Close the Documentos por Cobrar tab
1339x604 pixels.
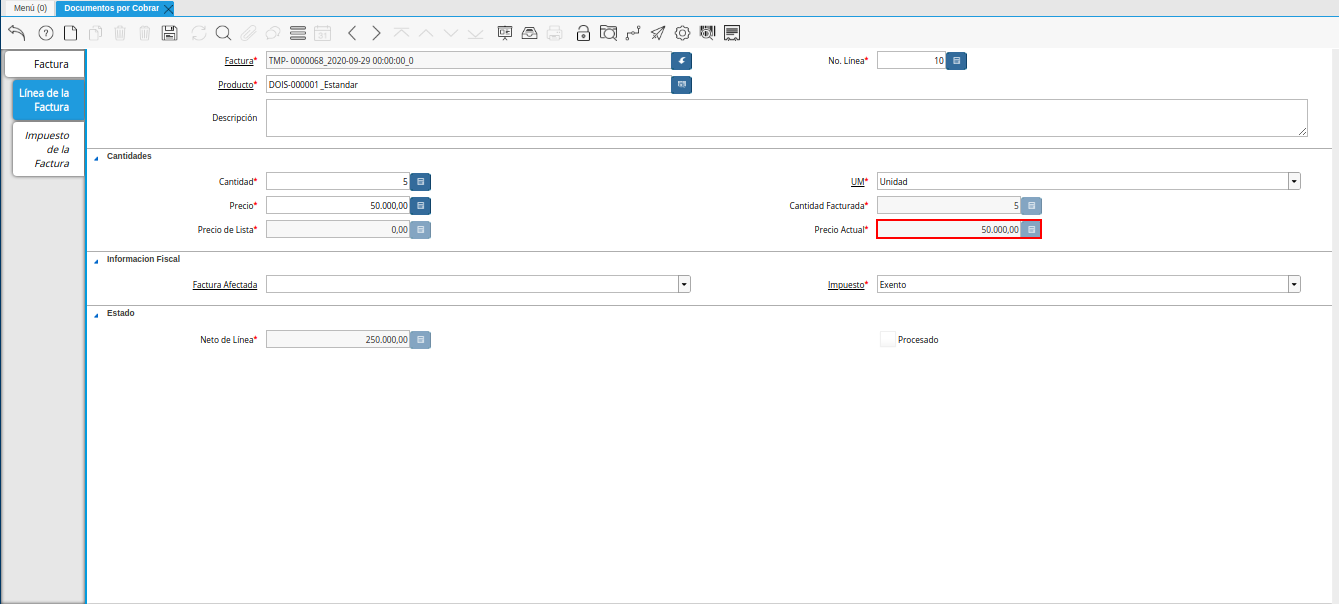coord(168,8)
